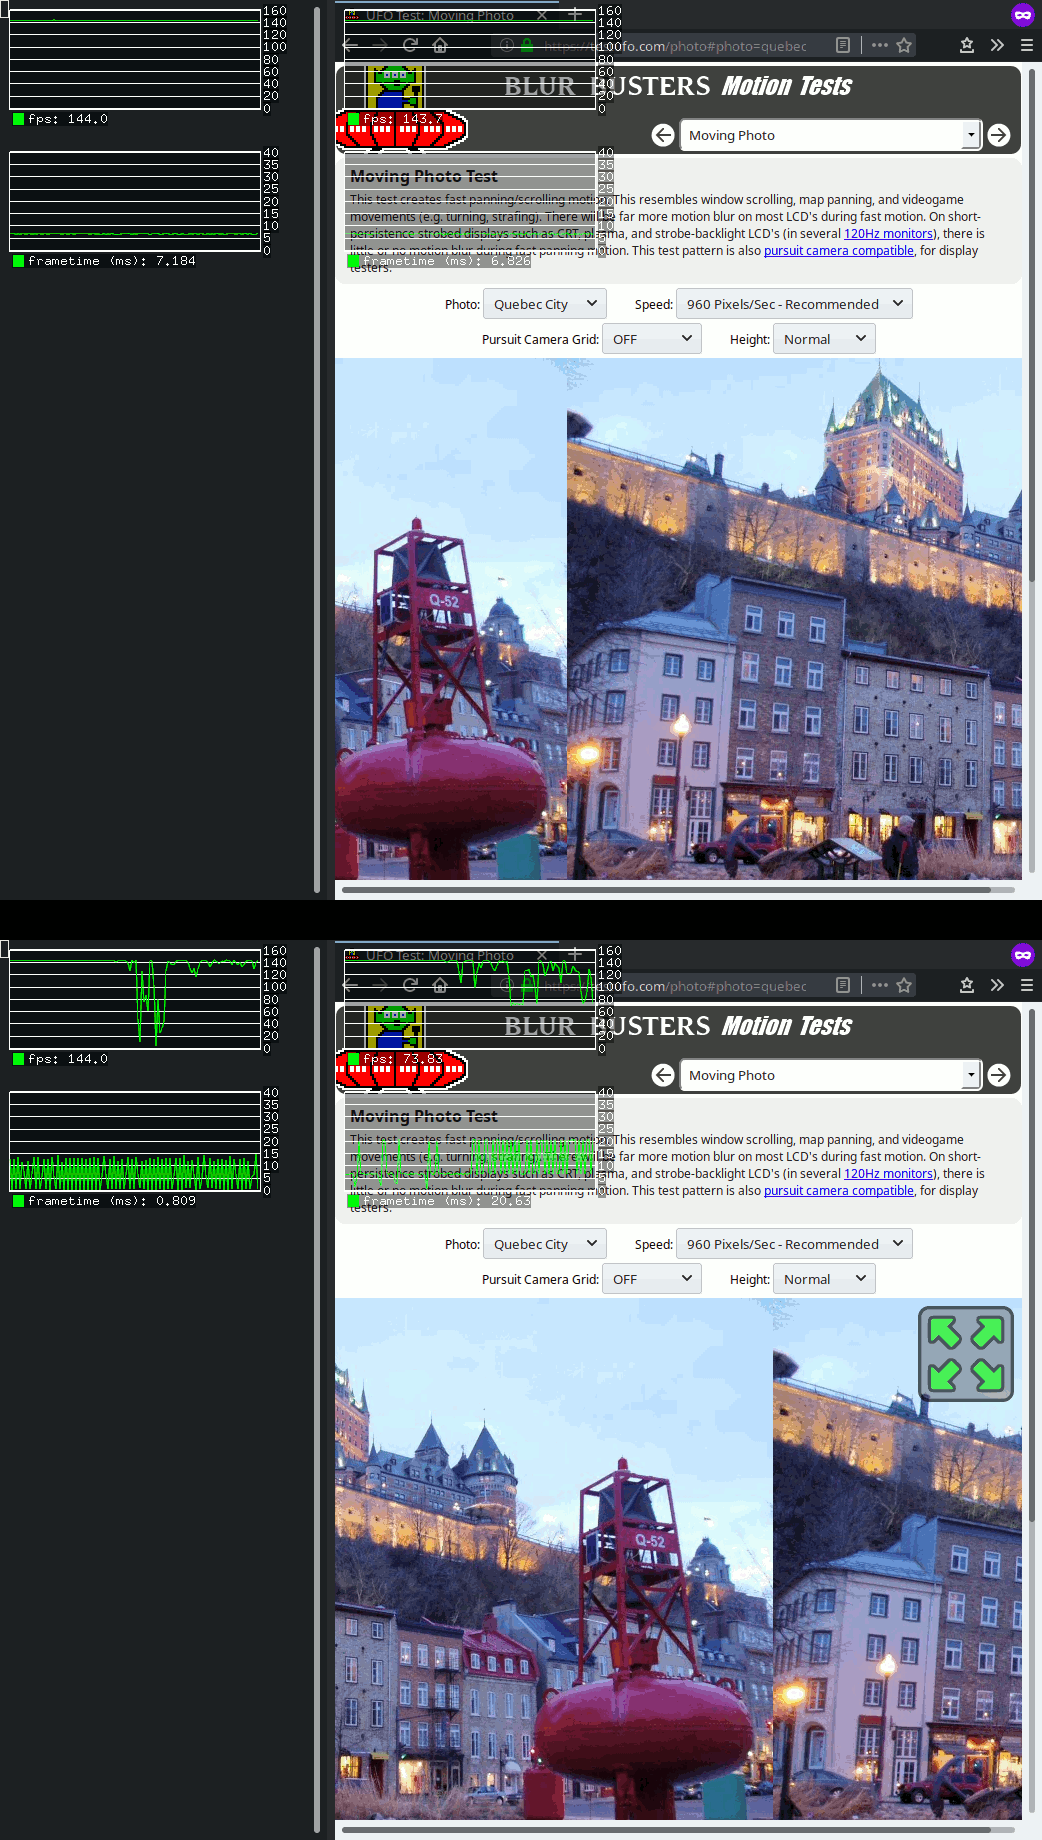This screenshot has width=1042, height=1840.
Task: Click the Home icon in the bottom browser toolbar
Action: click(x=440, y=985)
